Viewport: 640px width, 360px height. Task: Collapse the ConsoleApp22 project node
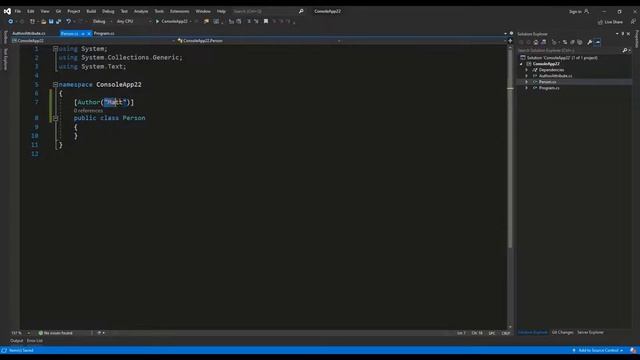pyautogui.click(x=521, y=64)
